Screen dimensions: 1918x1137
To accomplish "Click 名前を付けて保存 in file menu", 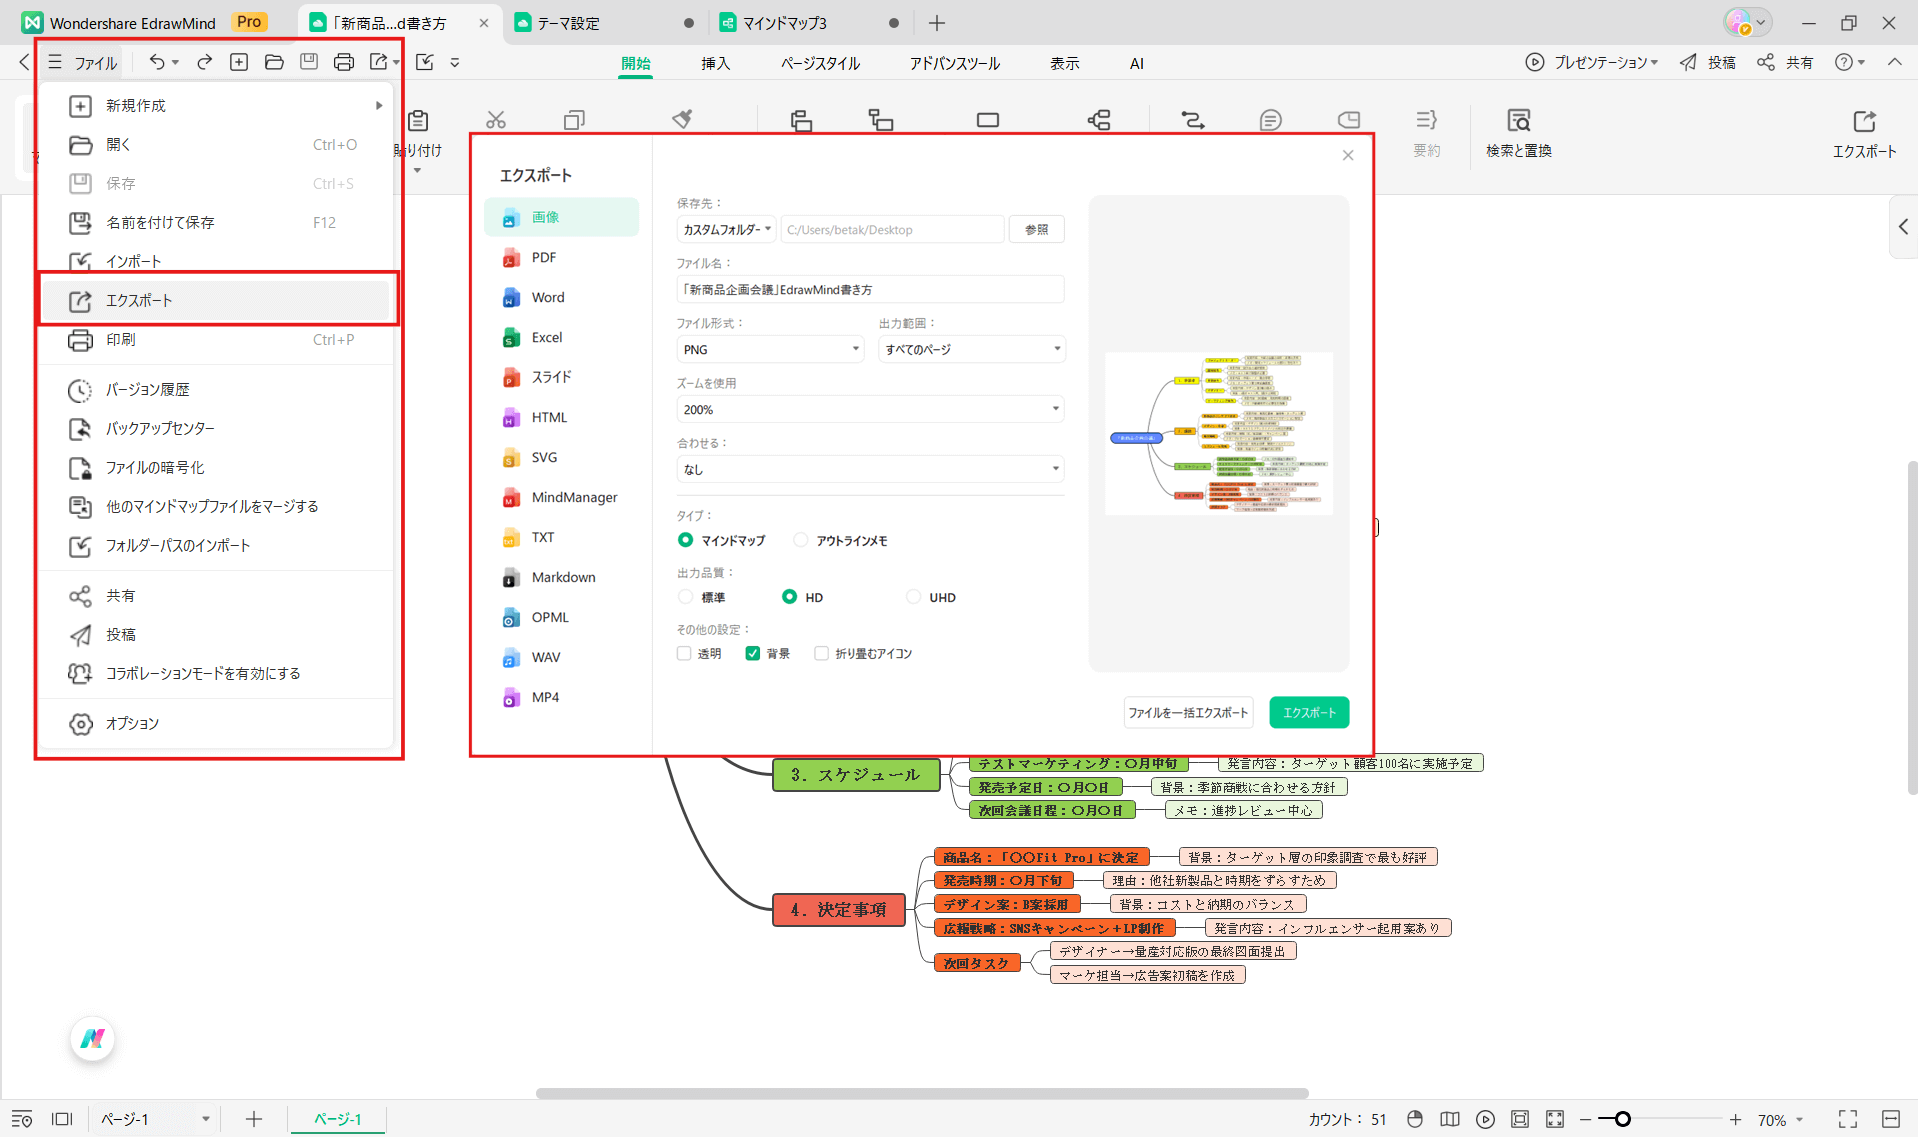I will pyautogui.click(x=160, y=222).
